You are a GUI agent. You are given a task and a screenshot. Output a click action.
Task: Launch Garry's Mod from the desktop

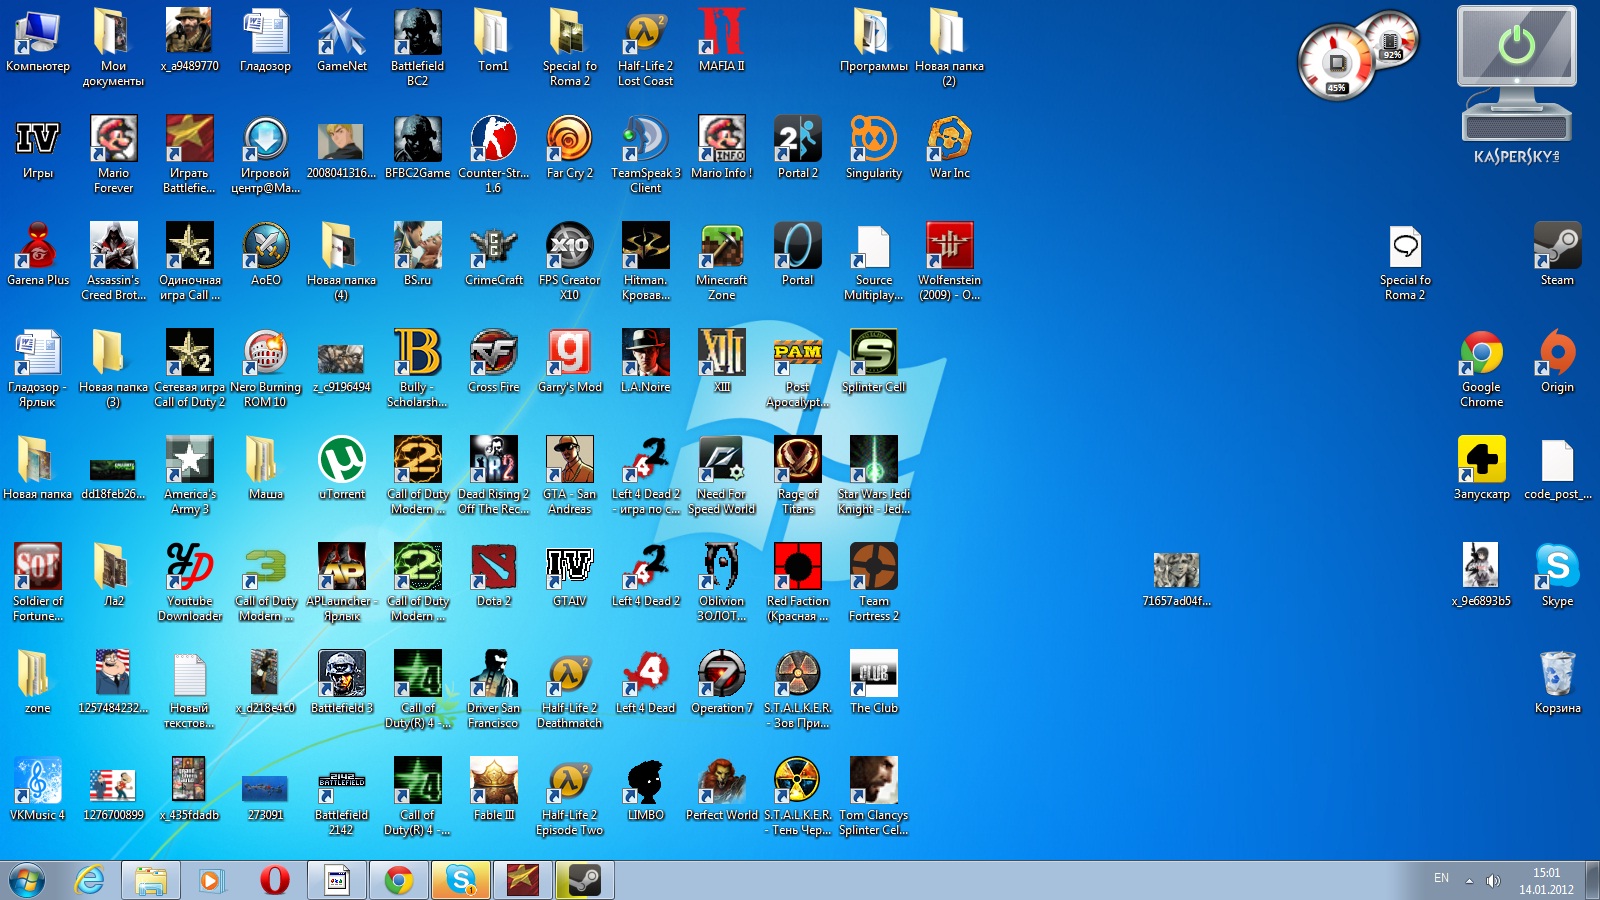[569, 354]
